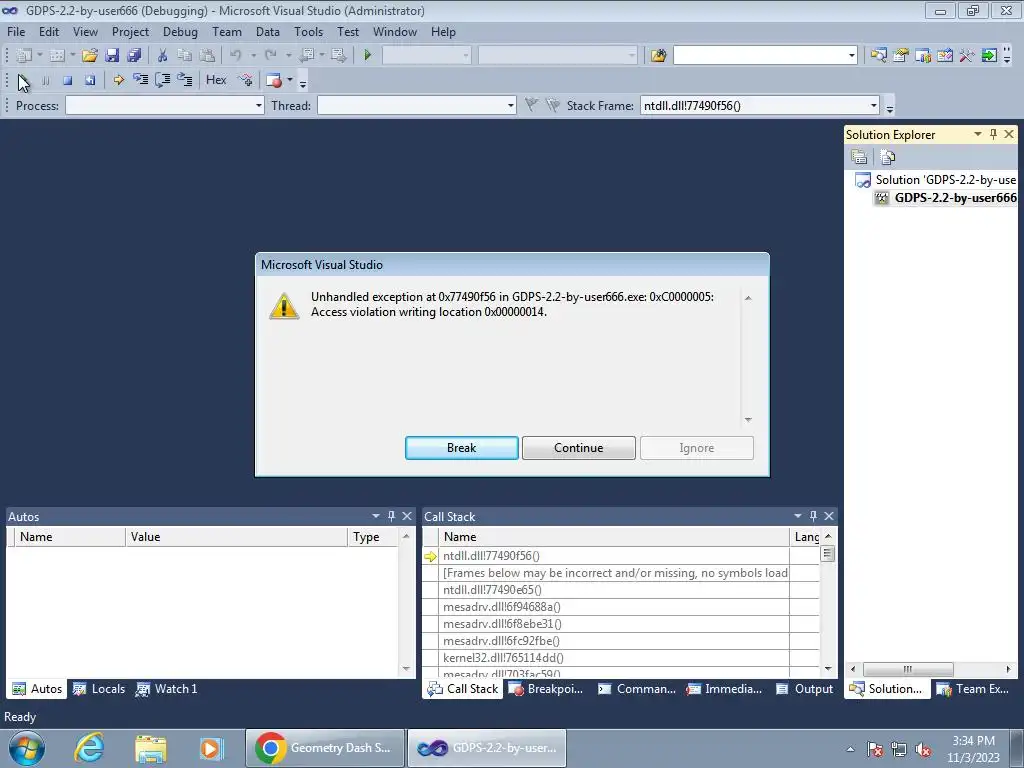The width and height of the screenshot is (1024, 768).
Task: Open the Help menu
Action: pos(443,31)
